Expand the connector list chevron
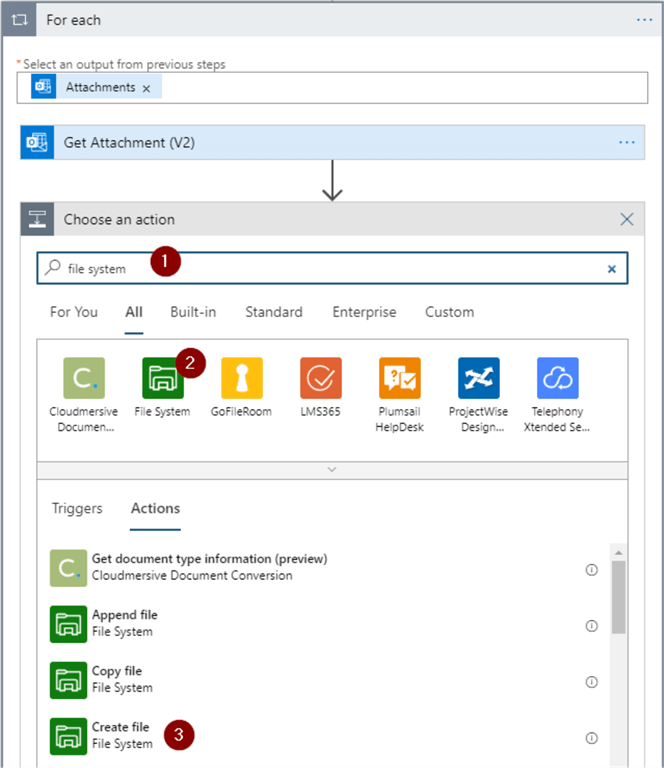The width and height of the screenshot is (664, 768). [x=332, y=469]
